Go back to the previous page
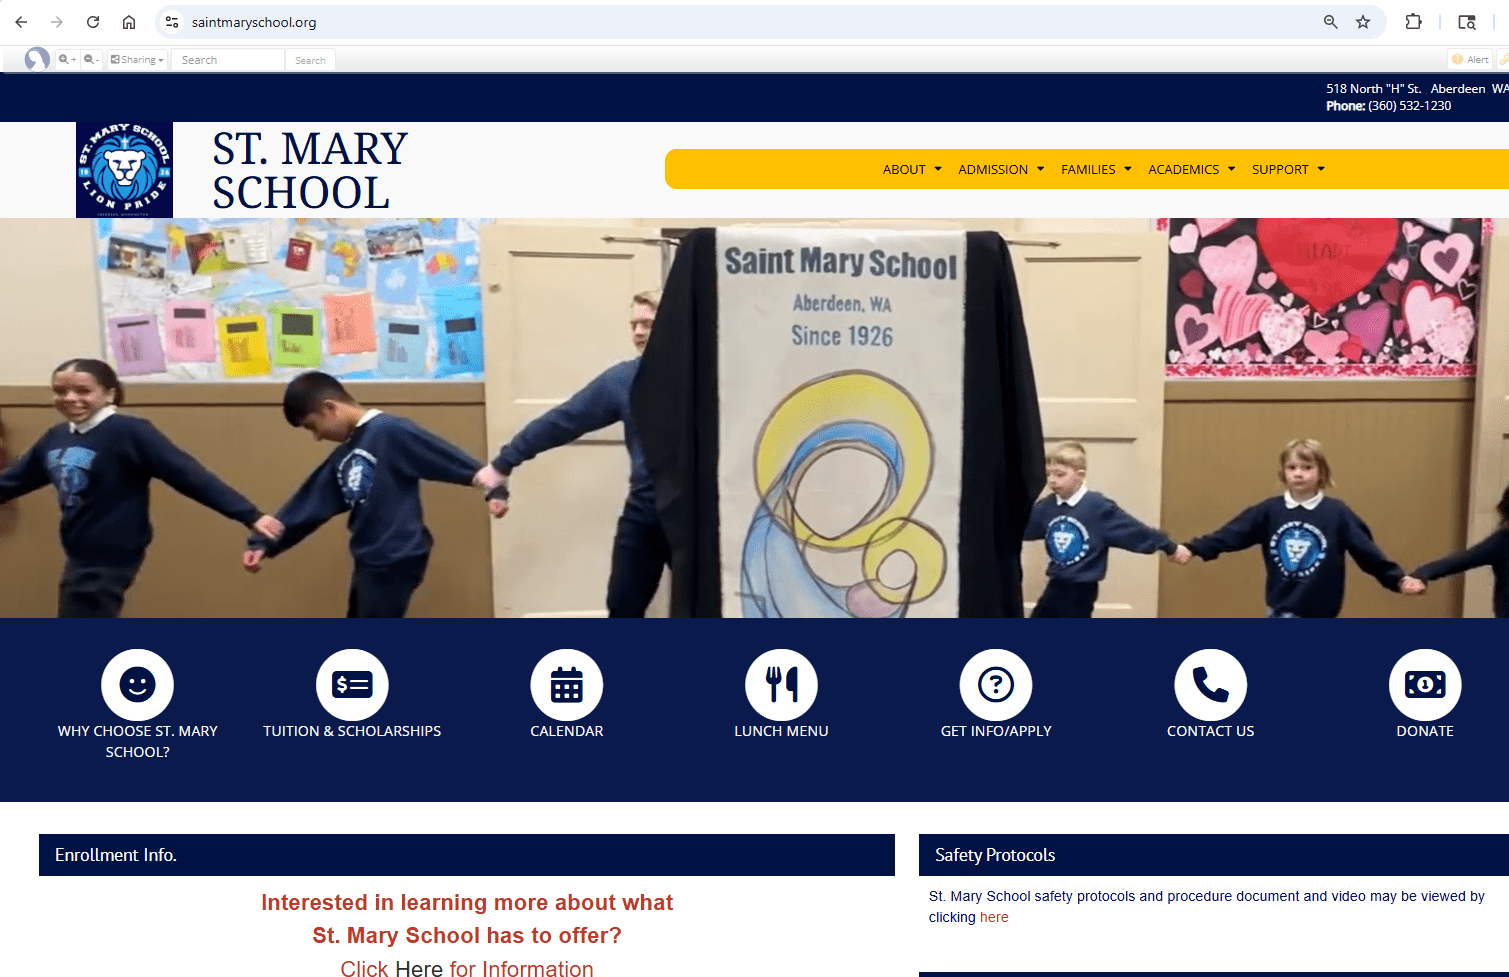Image resolution: width=1509 pixels, height=977 pixels. pos(21,22)
